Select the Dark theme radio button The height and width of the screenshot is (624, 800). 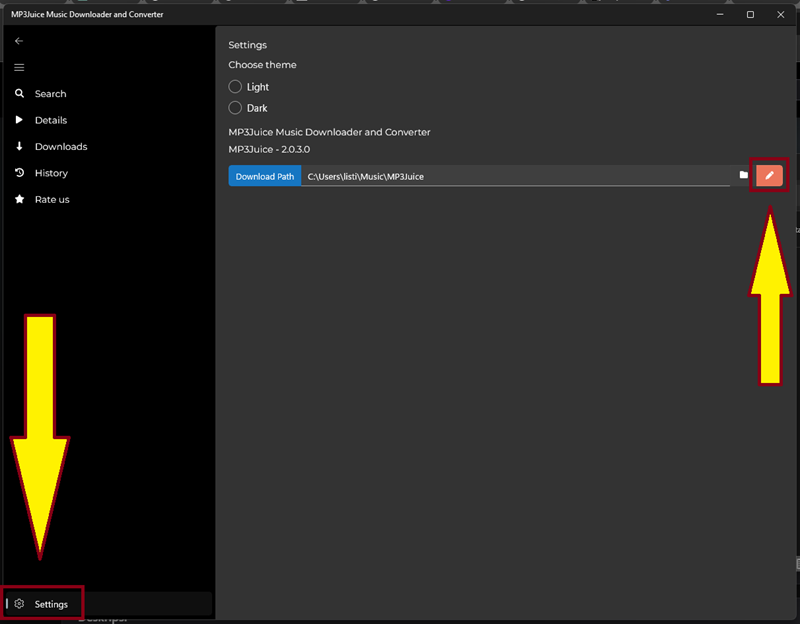(x=235, y=108)
